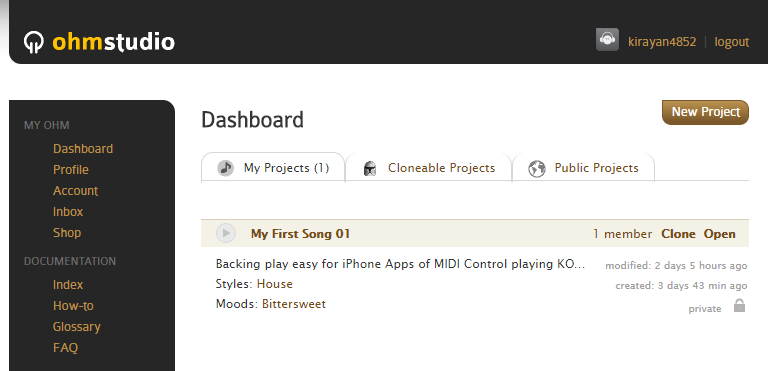Image resolution: width=768 pixels, height=371 pixels.
Task: Switch to the Public Projects tab
Action: pos(583,168)
